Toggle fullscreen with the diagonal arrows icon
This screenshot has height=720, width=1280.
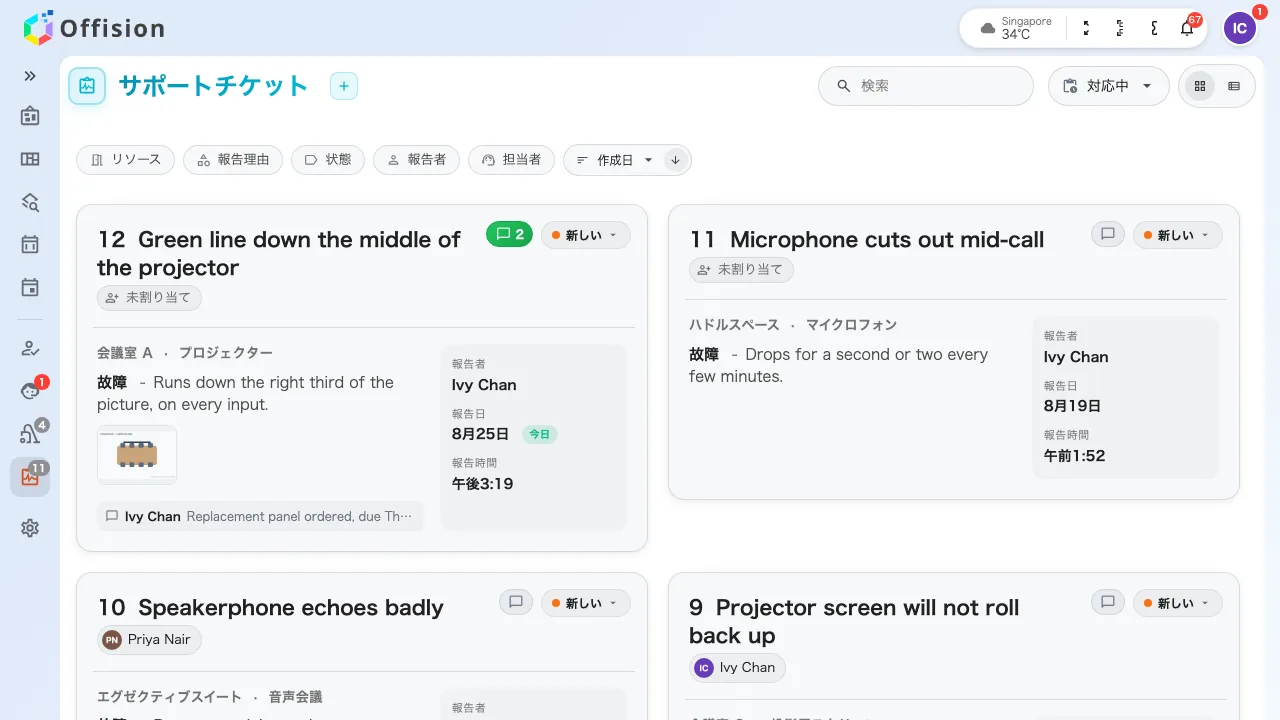click(x=1087, y=28)
